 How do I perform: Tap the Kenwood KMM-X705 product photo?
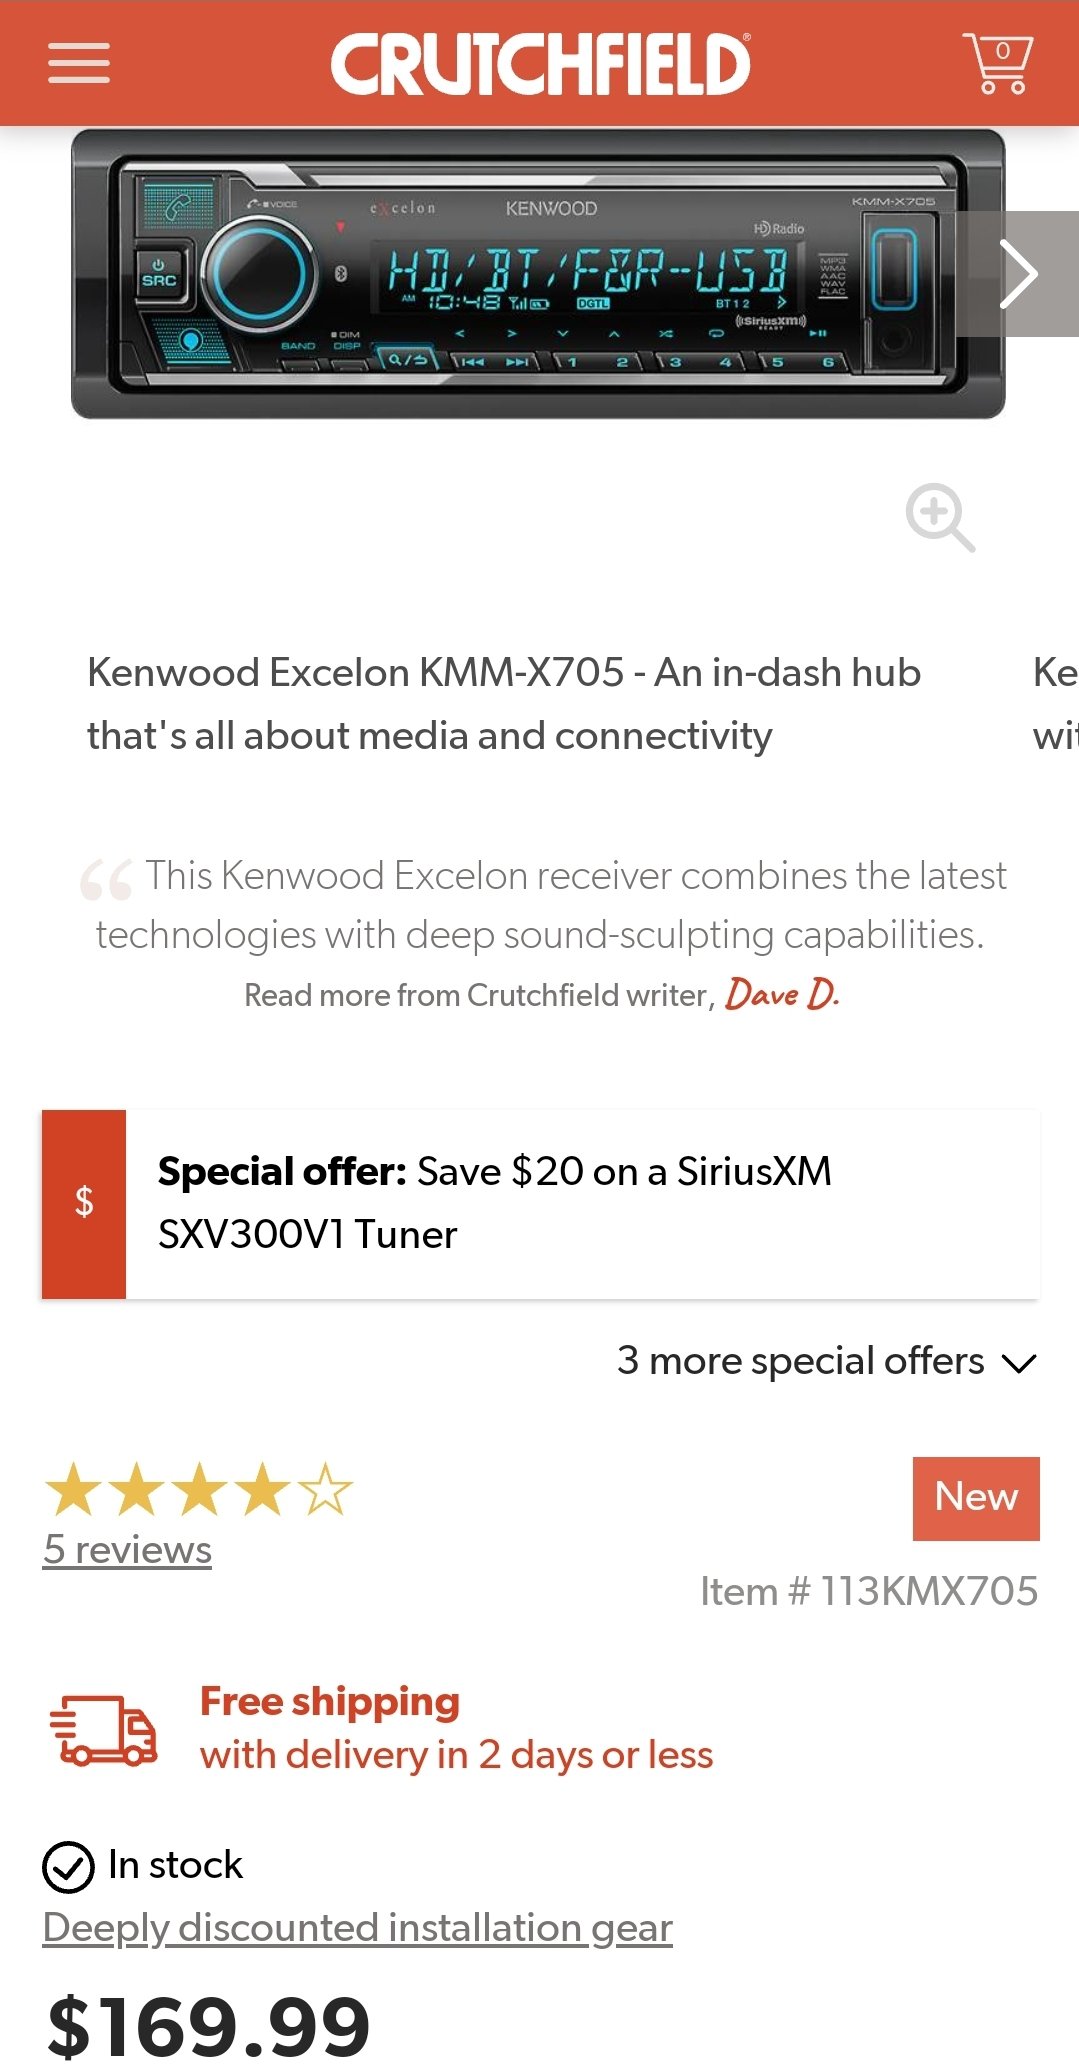tap(538, 274)
